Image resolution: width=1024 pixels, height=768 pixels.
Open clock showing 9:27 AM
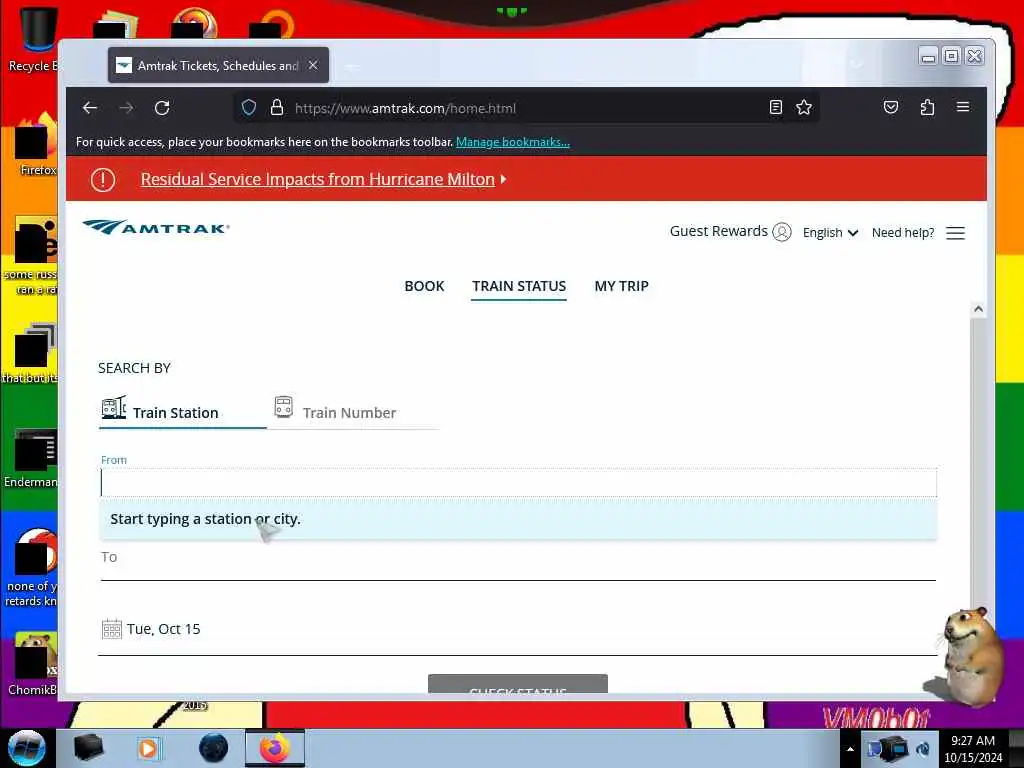(x=973, y=749)
